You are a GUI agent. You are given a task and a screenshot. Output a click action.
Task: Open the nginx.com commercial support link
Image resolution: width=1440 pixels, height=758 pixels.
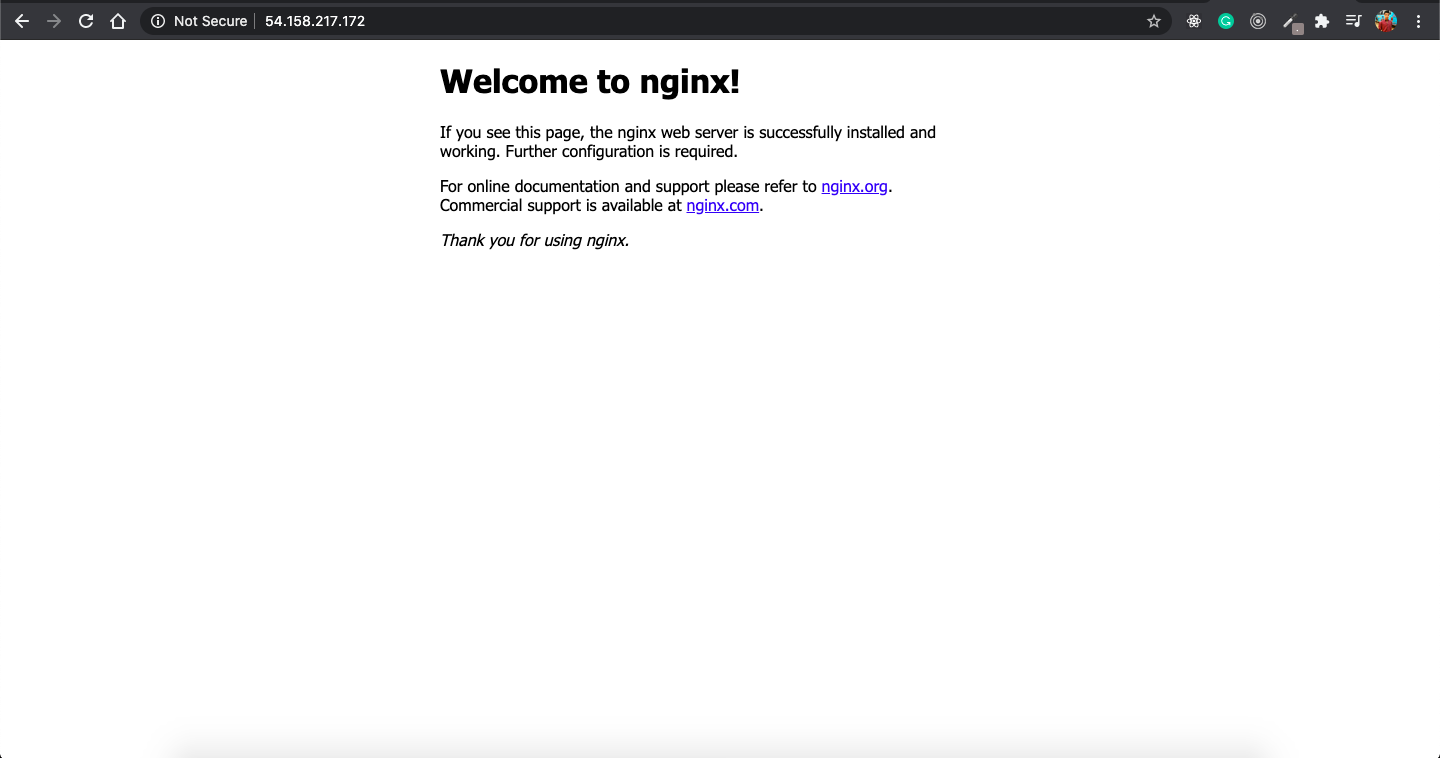click(723, 206)
